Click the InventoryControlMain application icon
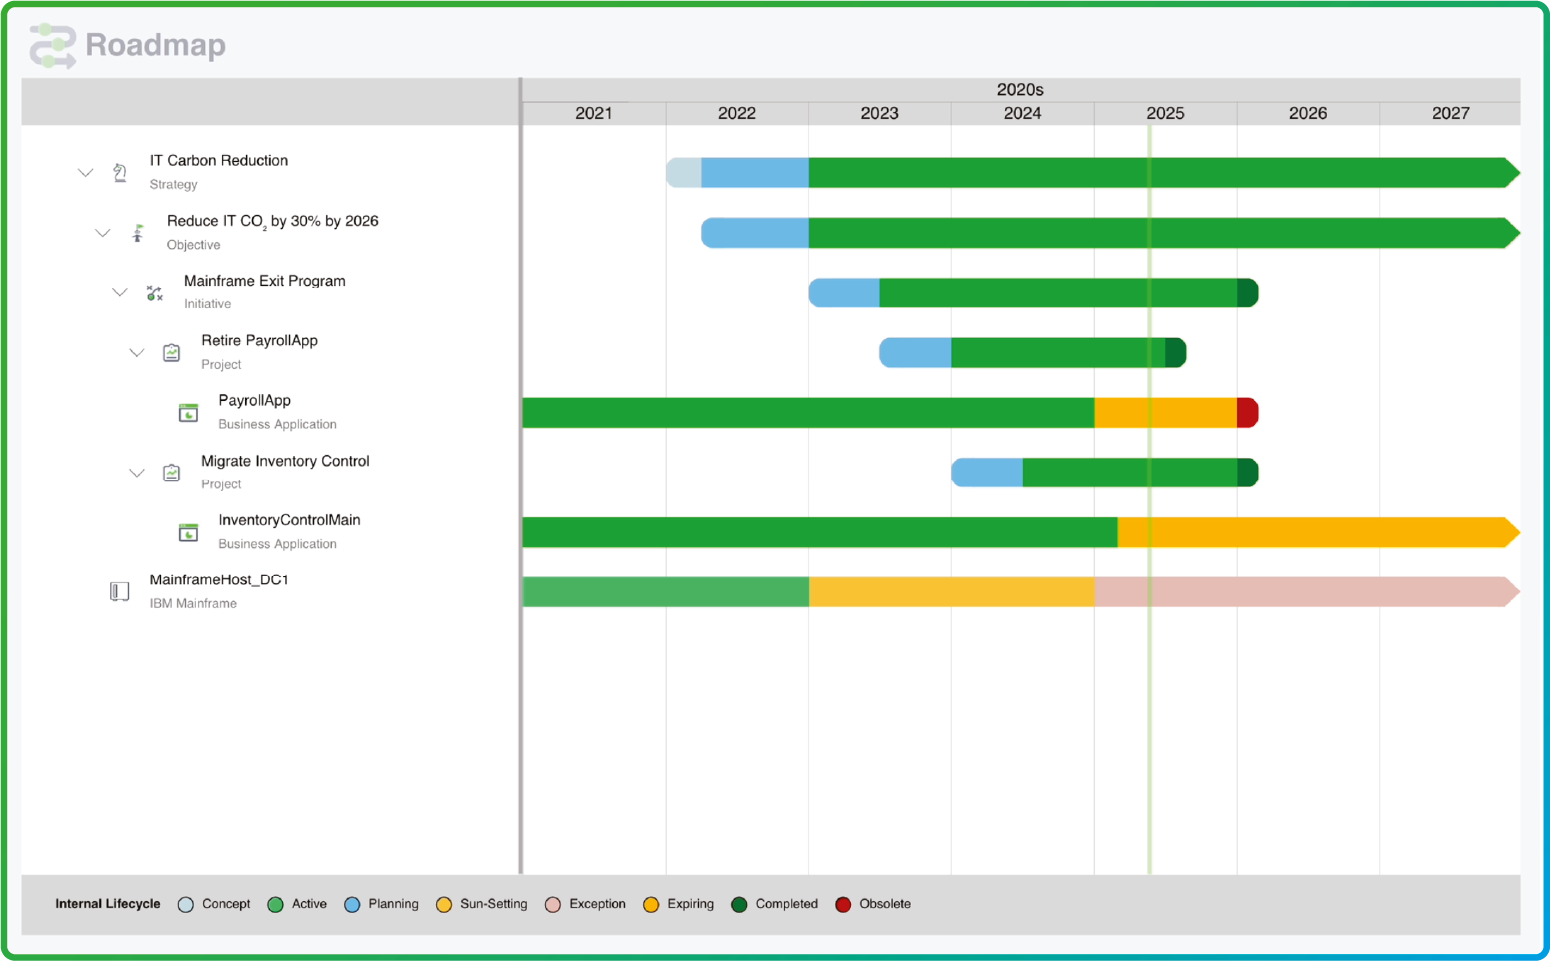The height and width of the screenshot is (961, 1551). [x=188, y=533]
